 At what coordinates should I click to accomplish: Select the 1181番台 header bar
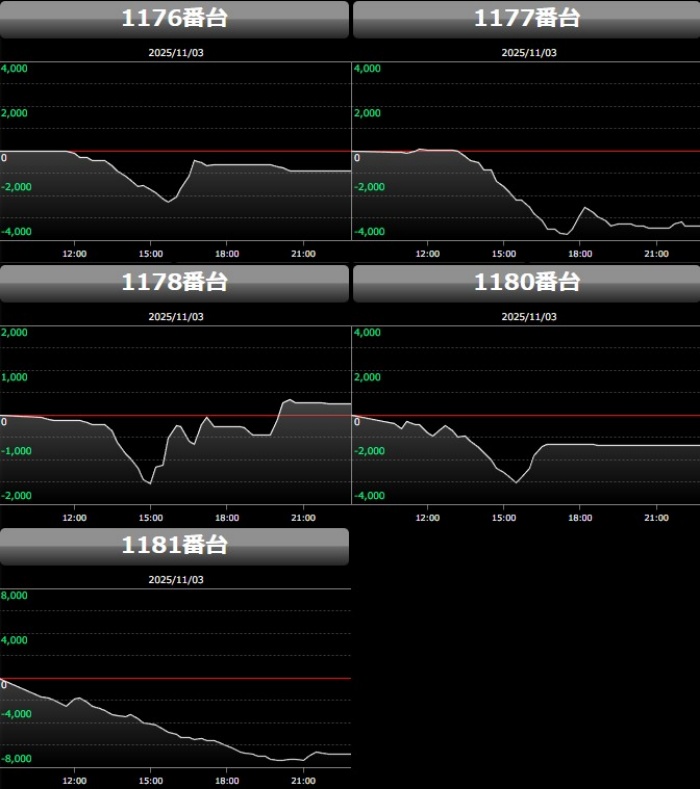point(174,546)
